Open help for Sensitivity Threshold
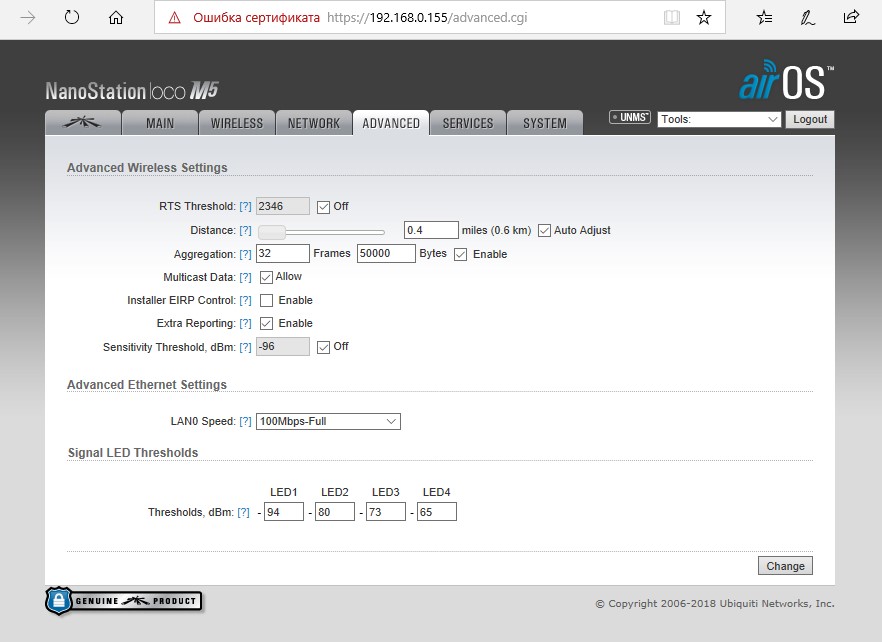Image resolution: width=882 pixels, height=642 pixels. click(x=245, y=347)
